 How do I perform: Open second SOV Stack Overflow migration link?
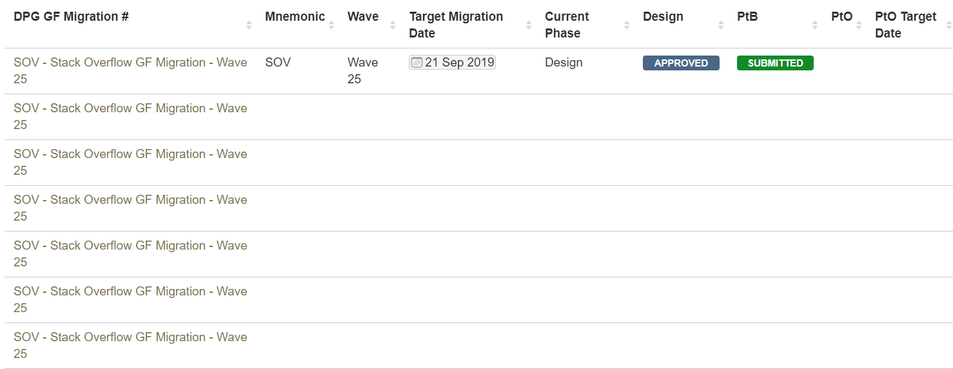pos(130,116)
